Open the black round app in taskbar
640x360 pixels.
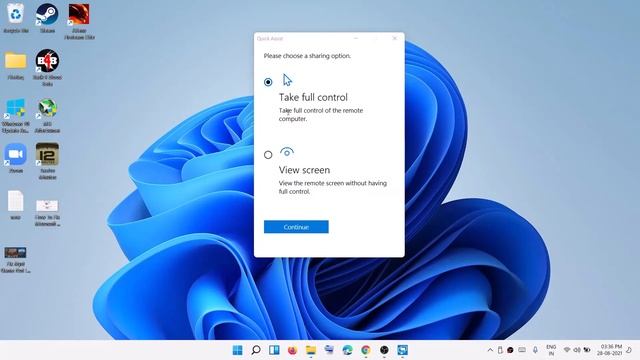[384, 350]
